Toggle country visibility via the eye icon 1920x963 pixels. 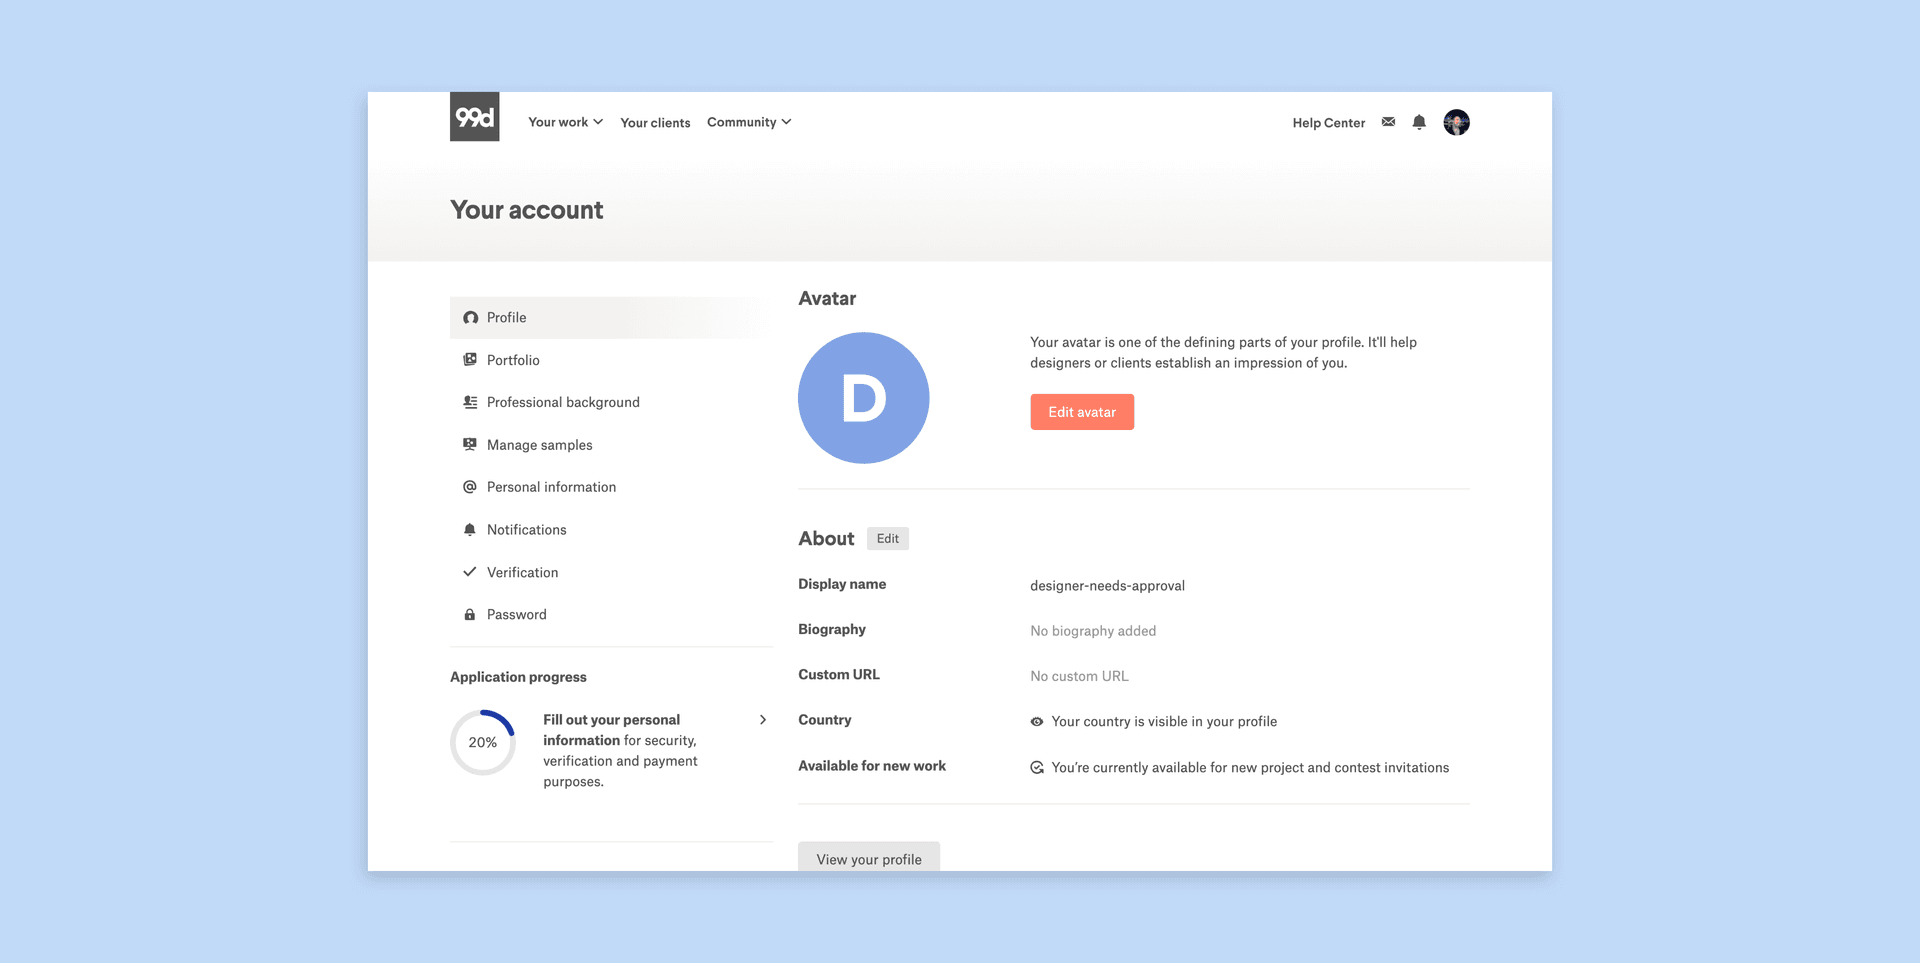(1037, 721)
